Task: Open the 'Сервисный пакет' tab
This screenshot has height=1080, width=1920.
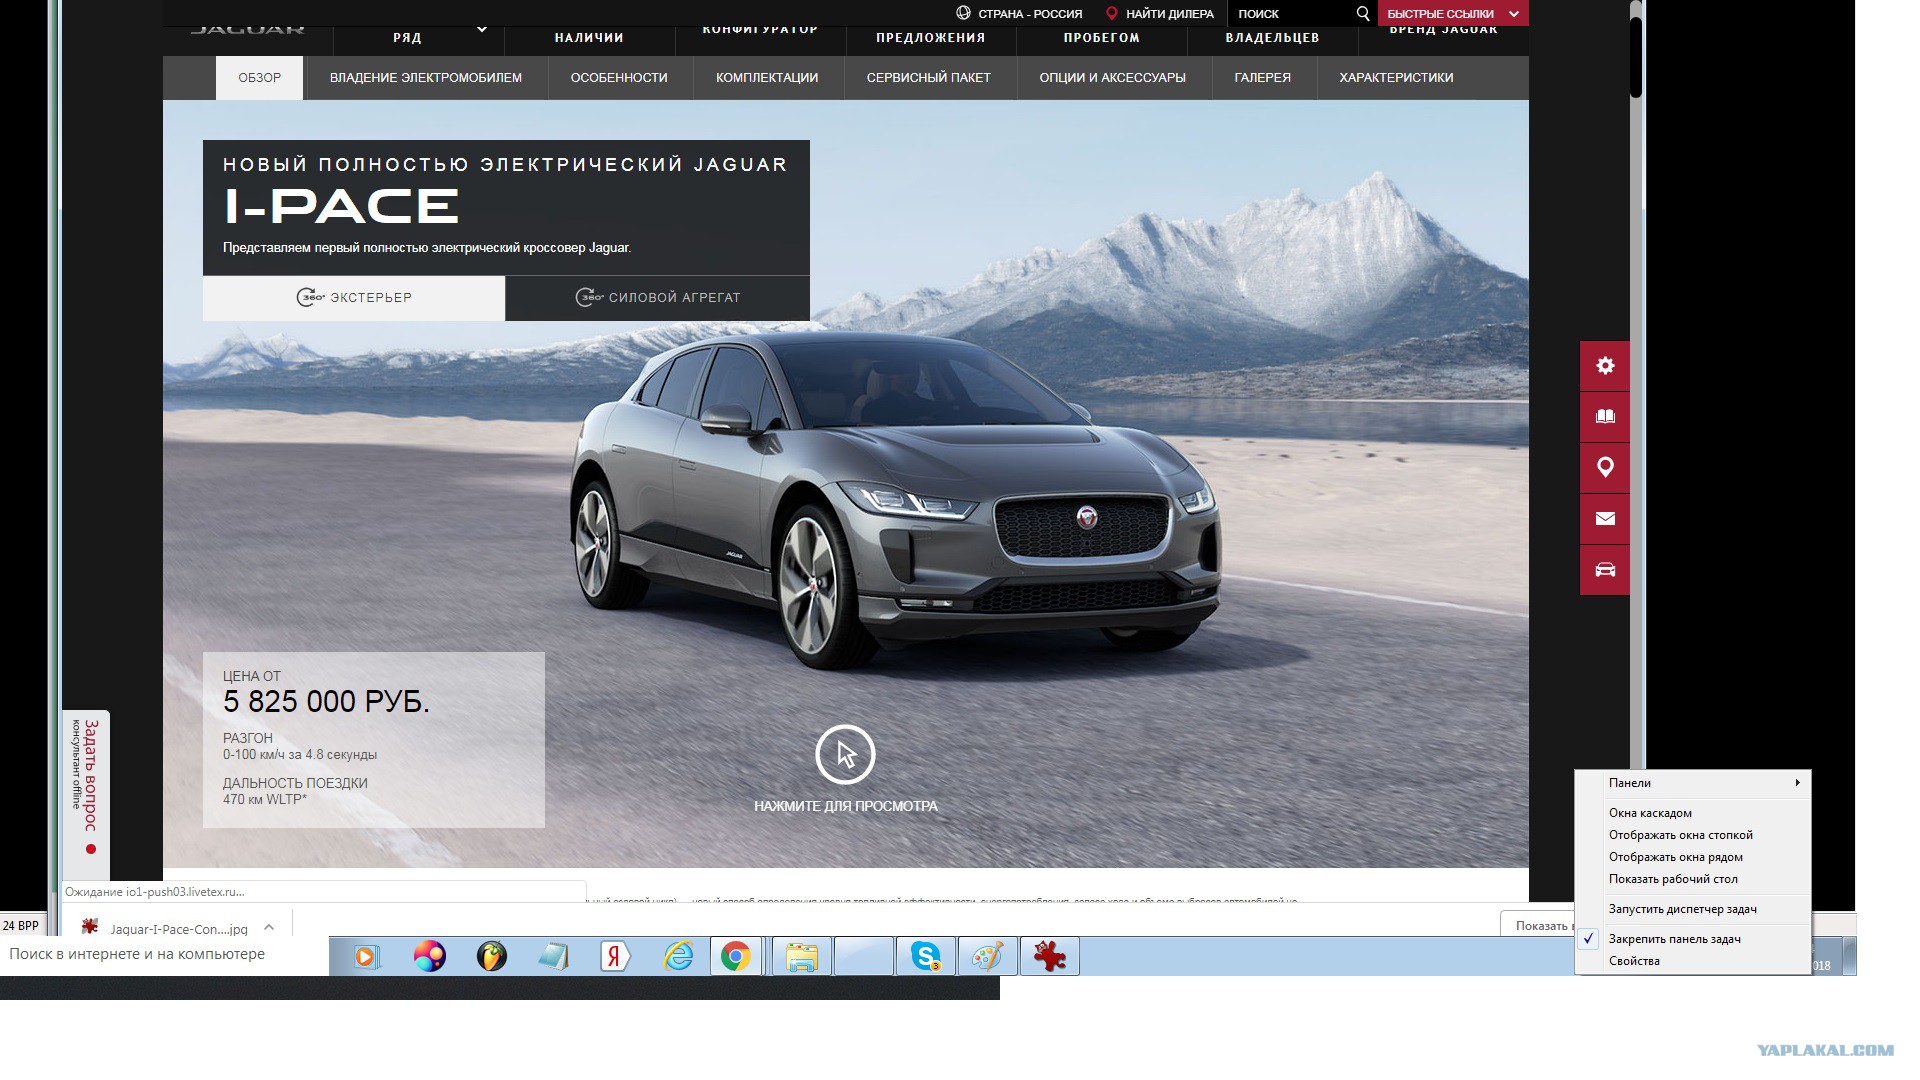Action: [x=929, y=78]
